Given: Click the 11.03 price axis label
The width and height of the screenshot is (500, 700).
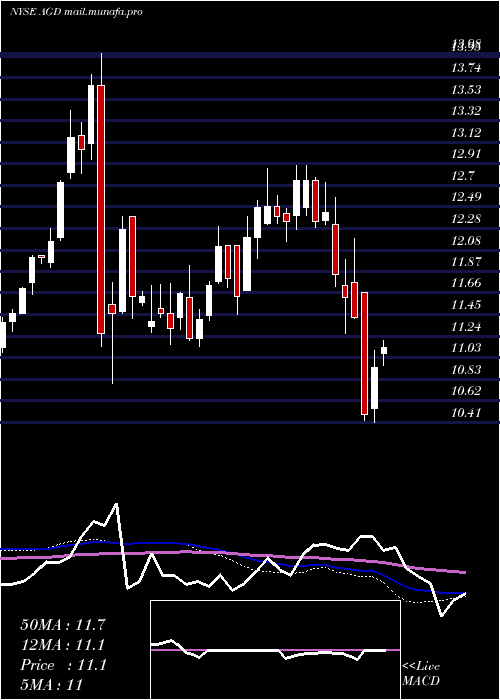Looking at the screenshot, I should pyautogui.click(x=467, y=348).
